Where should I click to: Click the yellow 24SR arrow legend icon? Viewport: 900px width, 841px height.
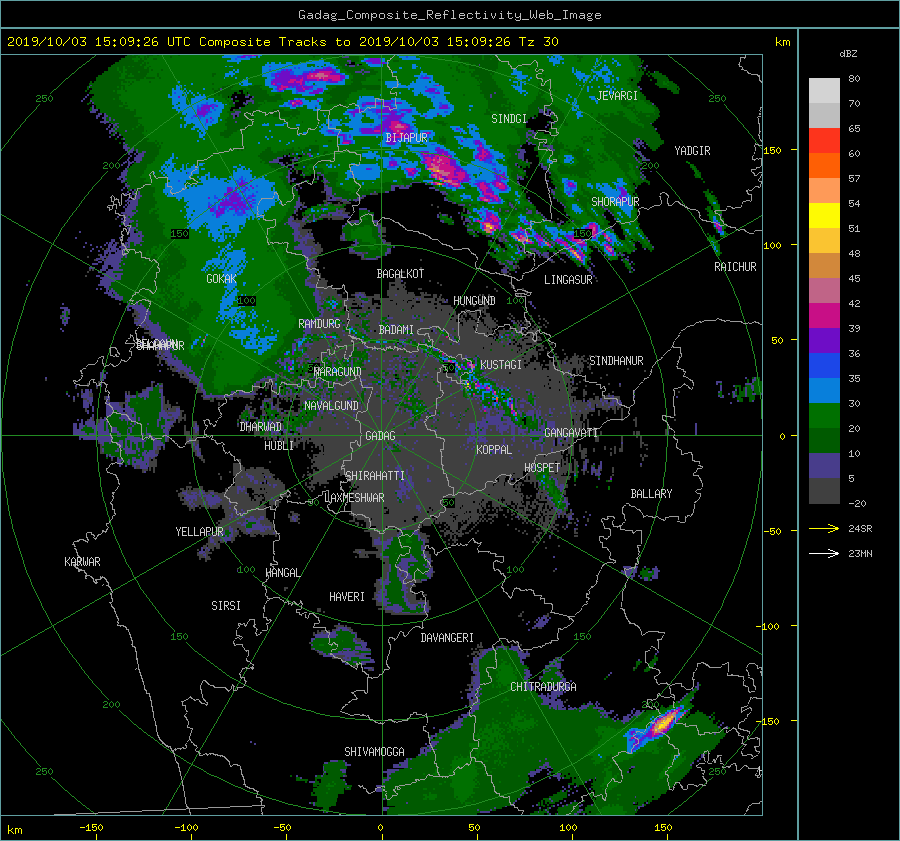pos(824,529)
